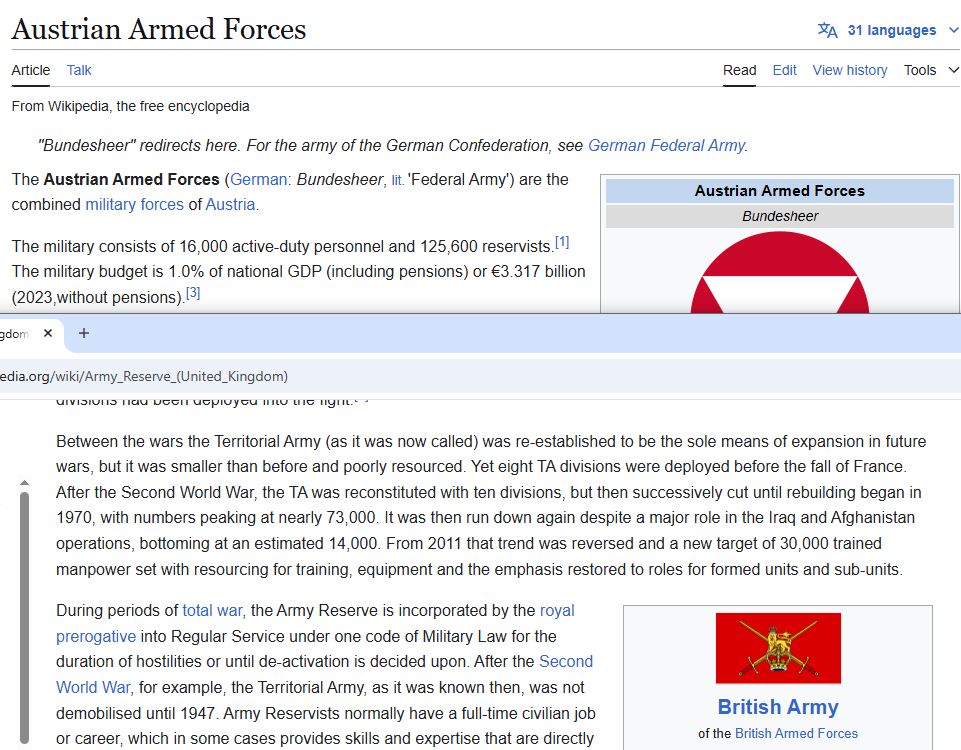Viewport: 961px width, 750px height.
Task: Click the Austrian Armed Forces page title
Action: click(159, 29)
